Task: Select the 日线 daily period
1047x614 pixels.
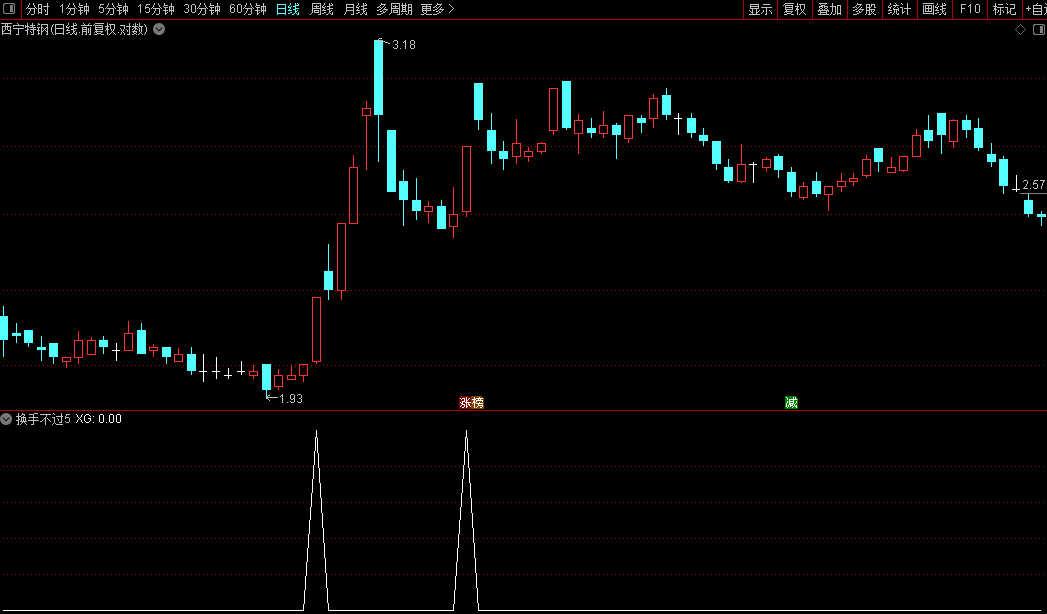Action: pos(288,9)
